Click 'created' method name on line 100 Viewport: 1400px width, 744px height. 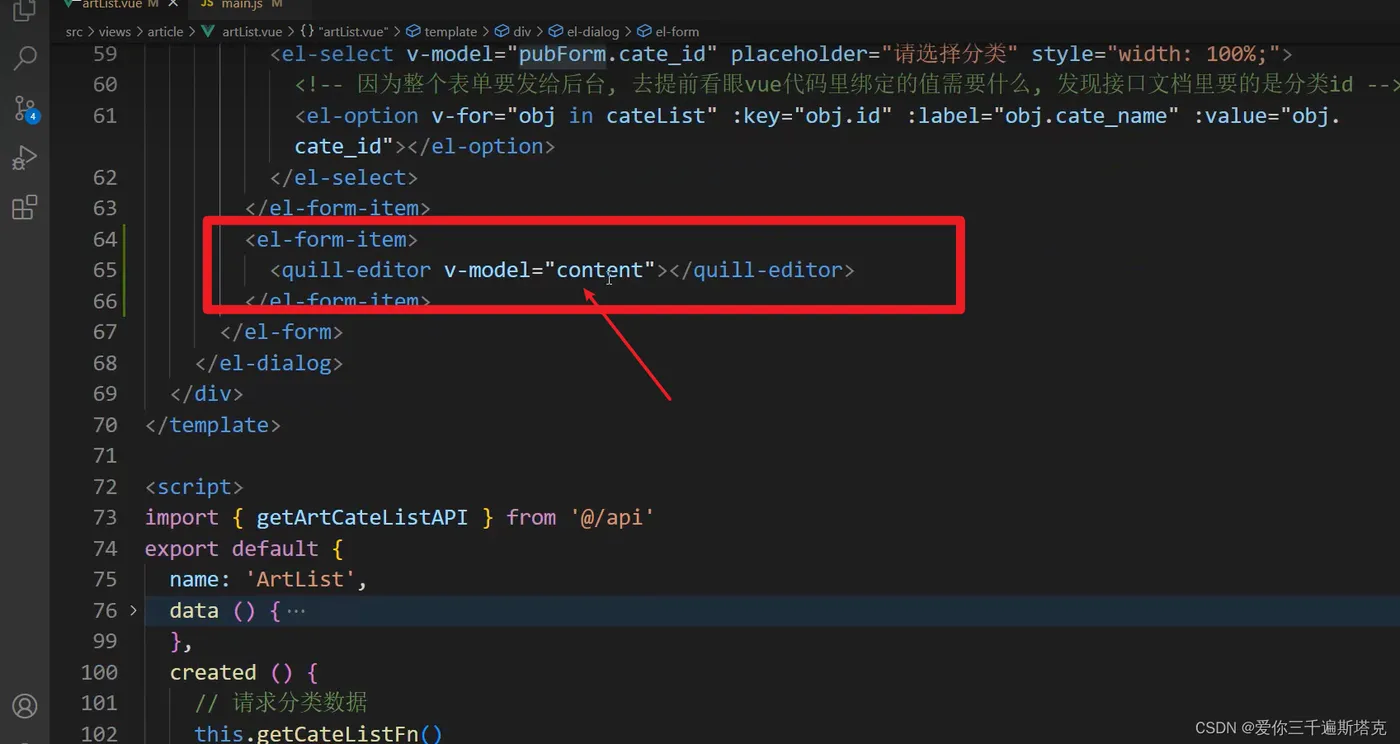coord(213,672)
